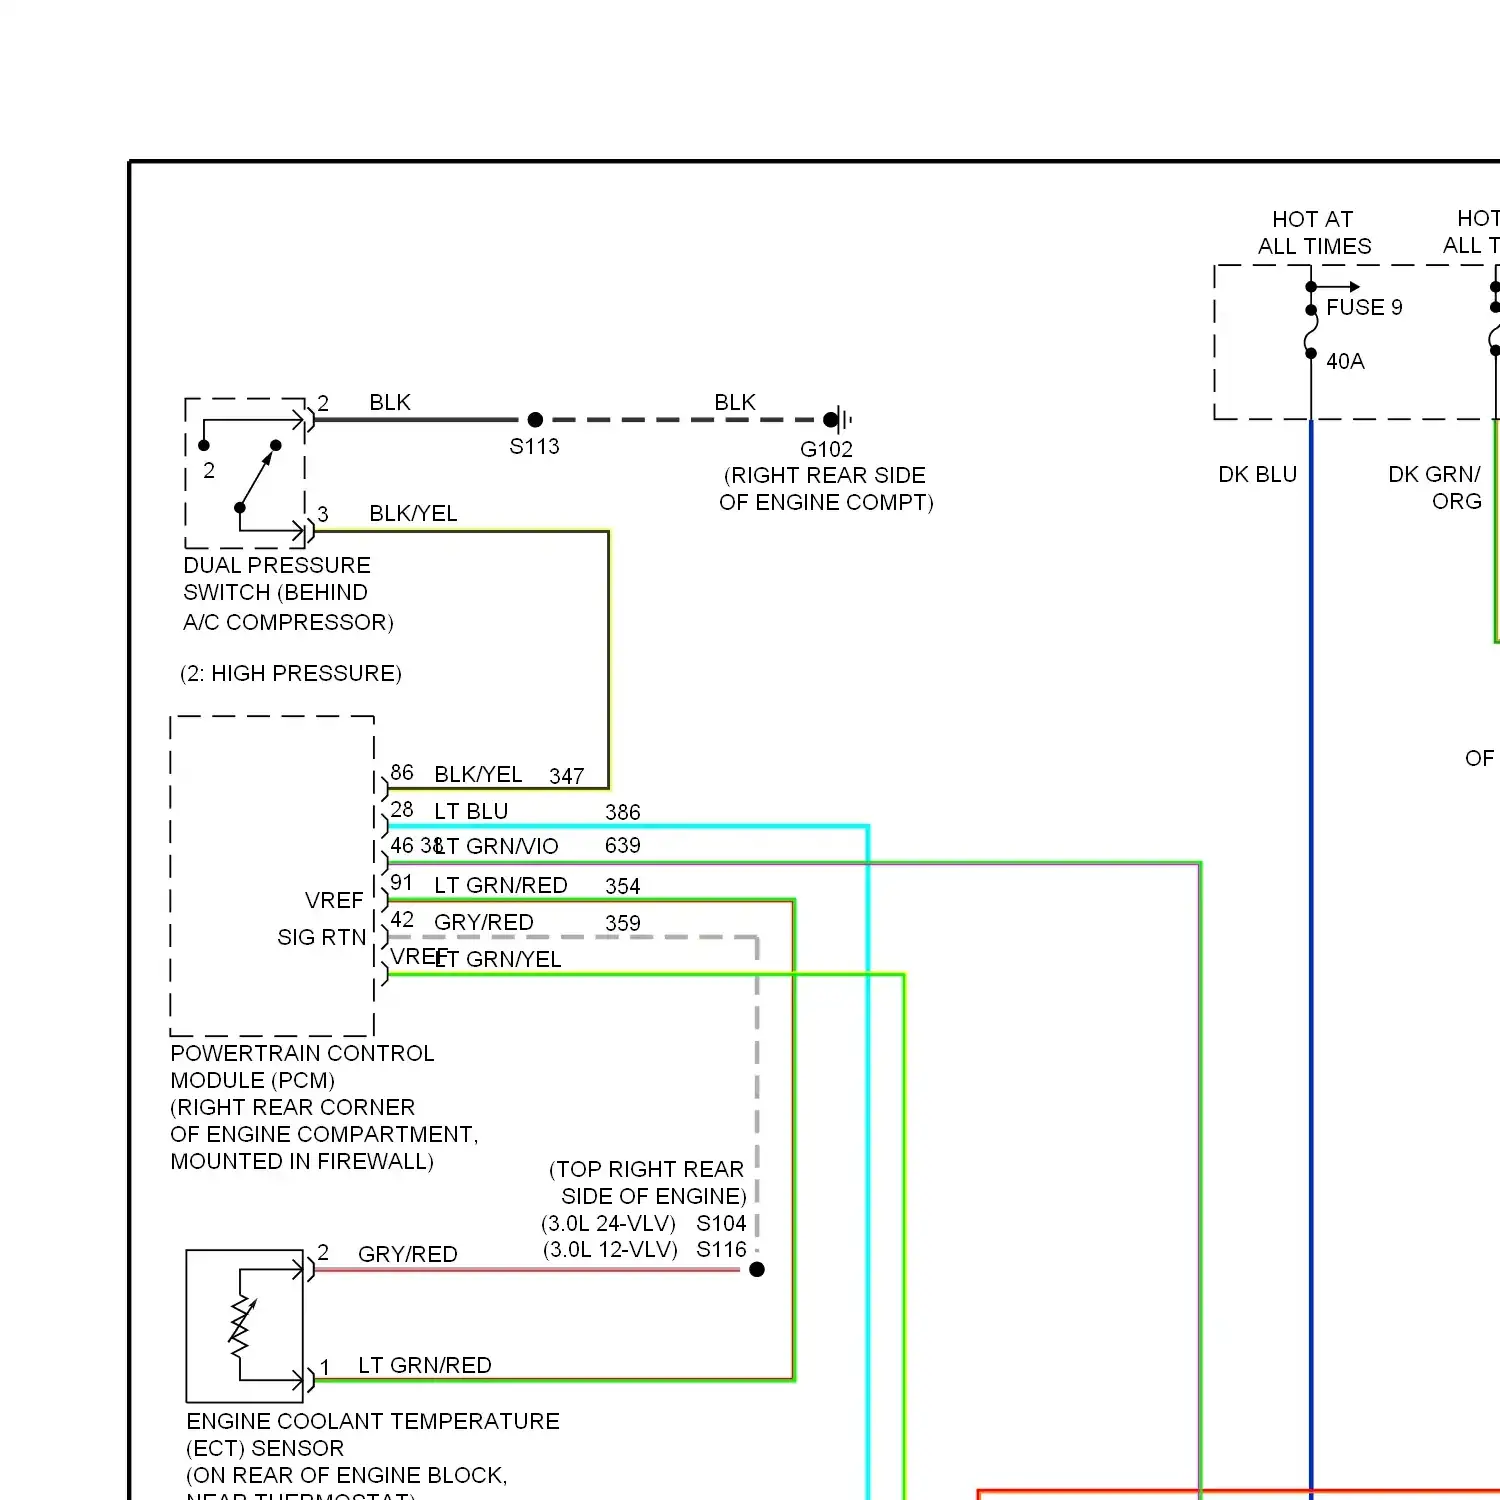Click the S104/S116 splice dot
Image resolution: width=1500 pixels, height=1500 pixels.
(x=757, y=1269)
